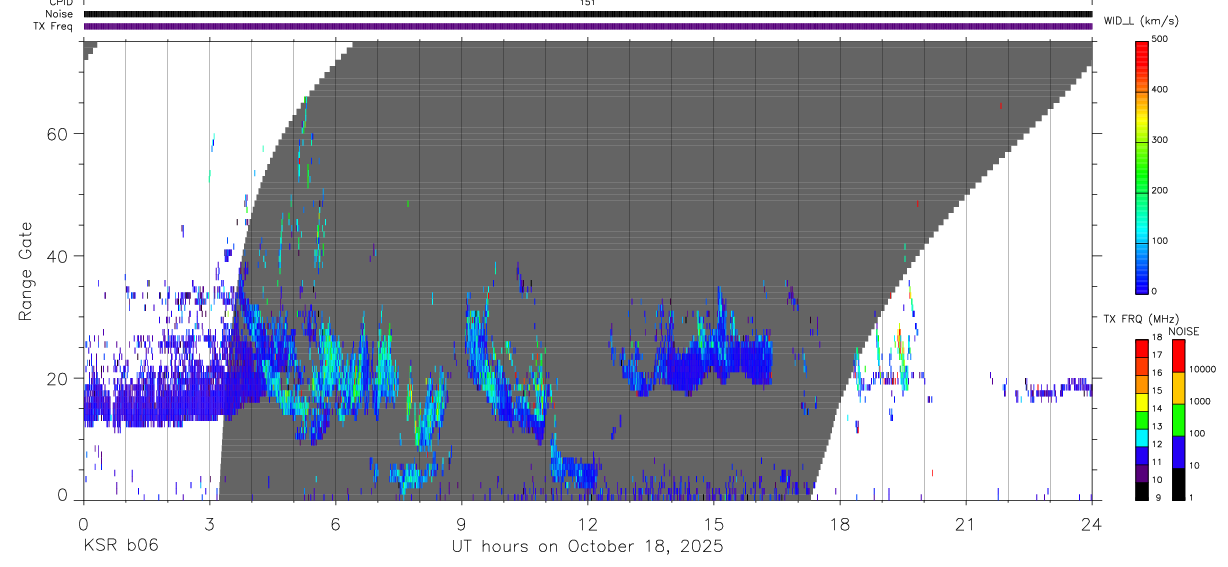This screenshot has width=1228, height=567.
Task: Click the 'NOISE' legend title
Action: [1183, 331]
